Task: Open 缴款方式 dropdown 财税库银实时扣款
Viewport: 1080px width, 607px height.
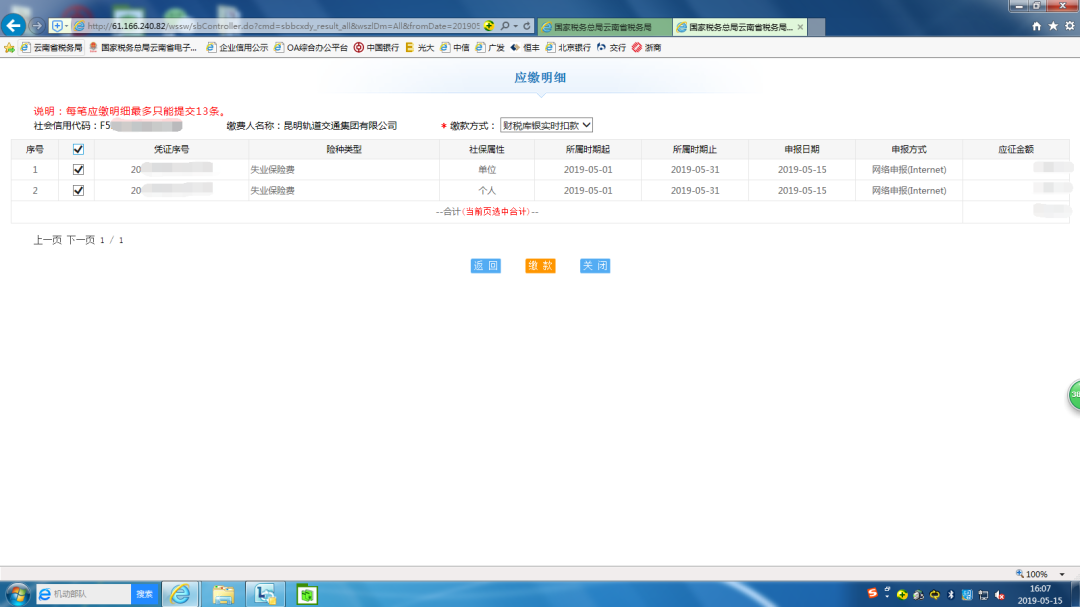Action: click(x=546, y=125)
